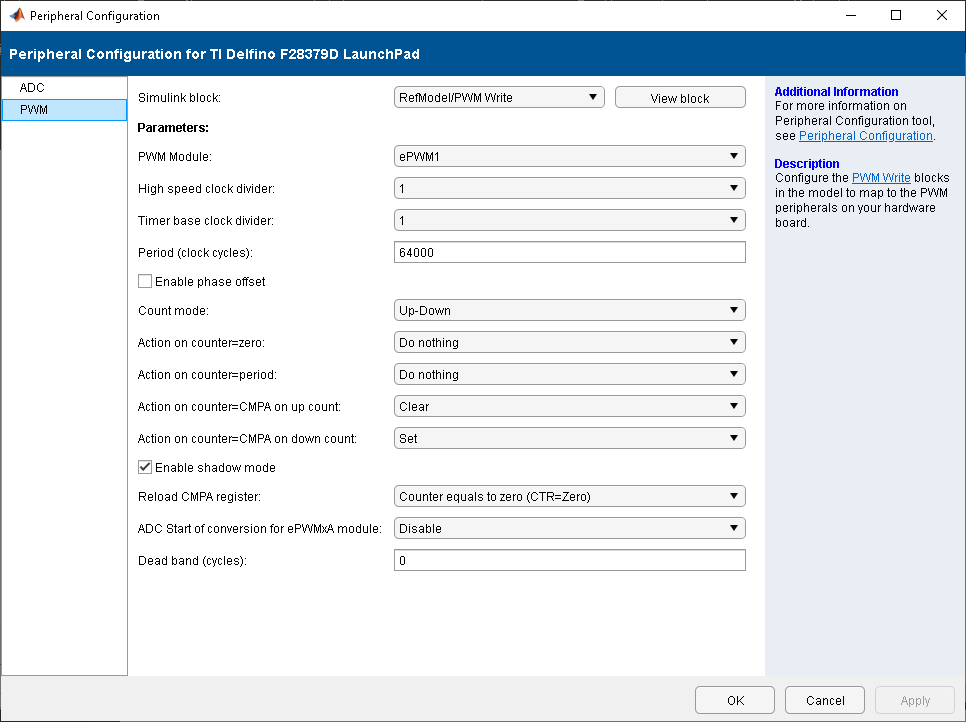Open Action on counter=period dropdown

(570, 374)
